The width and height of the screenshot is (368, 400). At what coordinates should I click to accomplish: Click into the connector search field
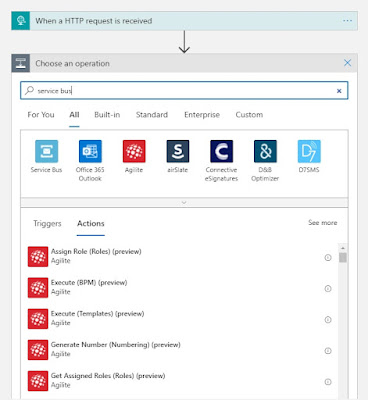184,90
